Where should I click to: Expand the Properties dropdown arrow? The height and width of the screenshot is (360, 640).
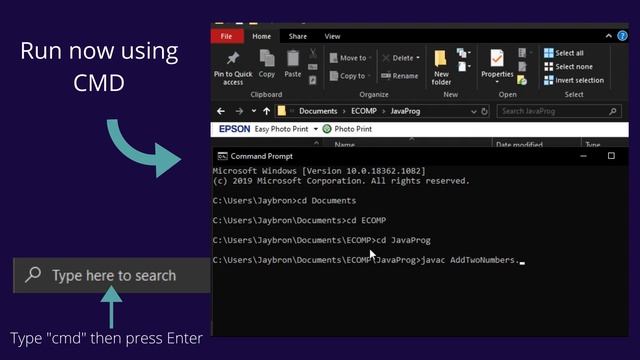[x=497, y=82]
